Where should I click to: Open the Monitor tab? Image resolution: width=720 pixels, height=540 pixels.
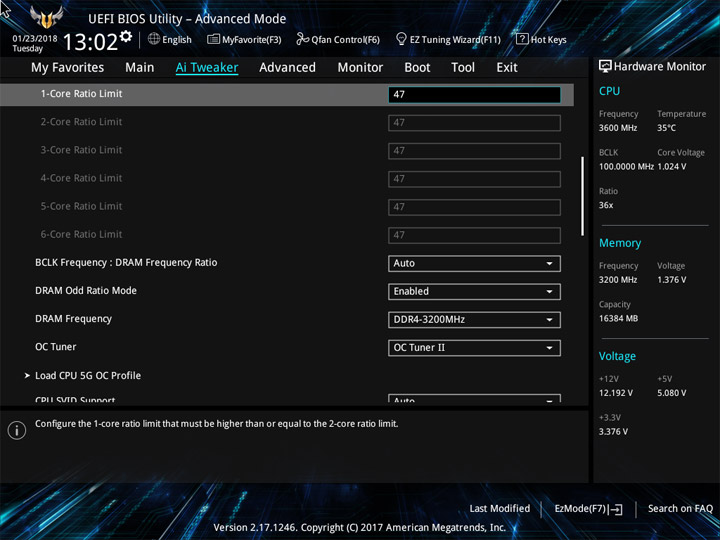pos(360,68)
